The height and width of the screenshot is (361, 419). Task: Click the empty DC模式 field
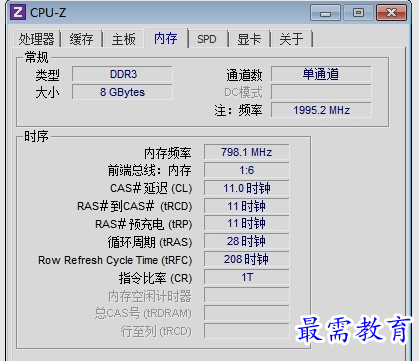click(x=321, y=92)
